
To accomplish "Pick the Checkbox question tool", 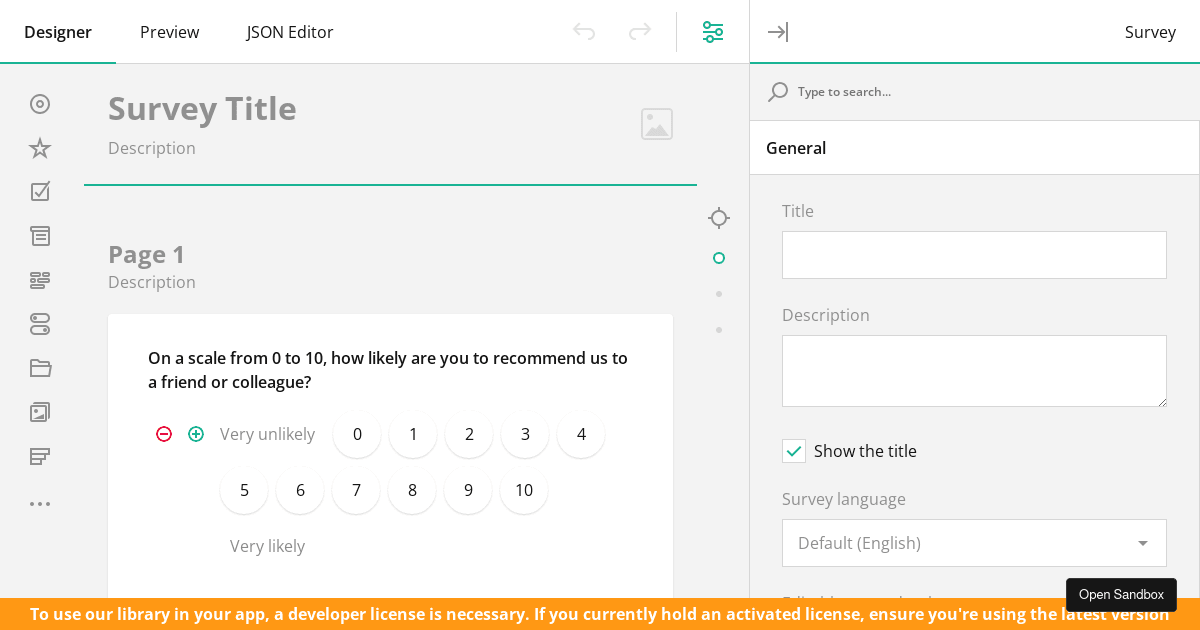I will [x=40, y=192].
